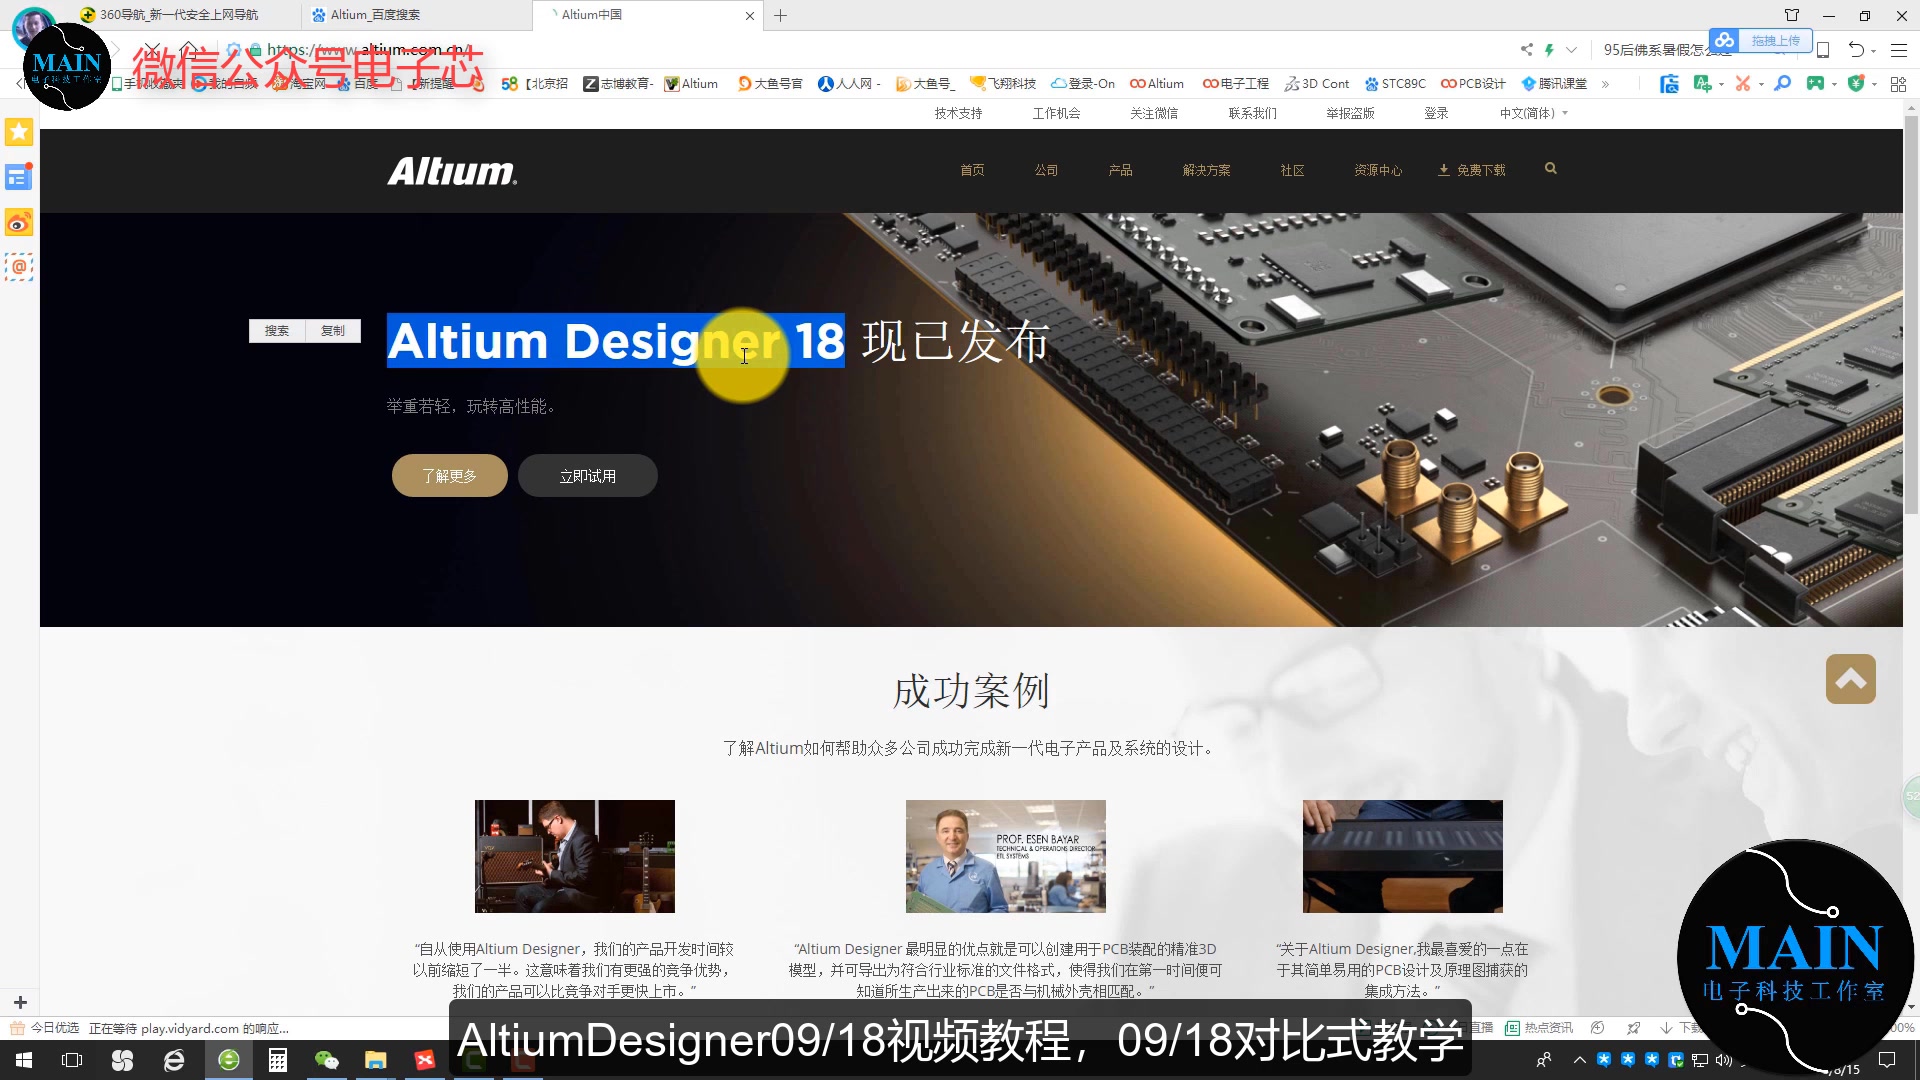Click the 登录 login link
The width and height of the screenshot is (1920, 1080).
tap(1436, 113)
